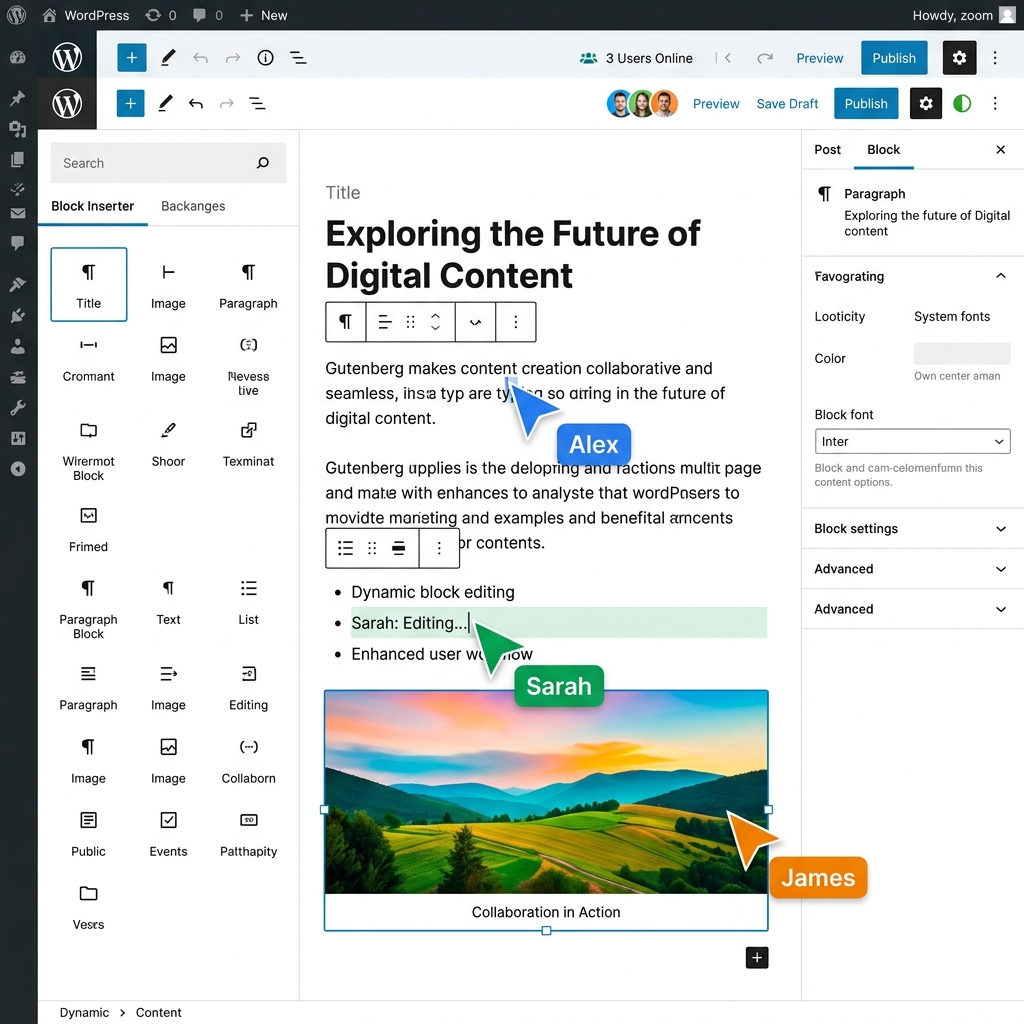The image size is (1024, 1024).
Task: Open the Posts pushpin icon in sidebar
Action: coord(18,98)
